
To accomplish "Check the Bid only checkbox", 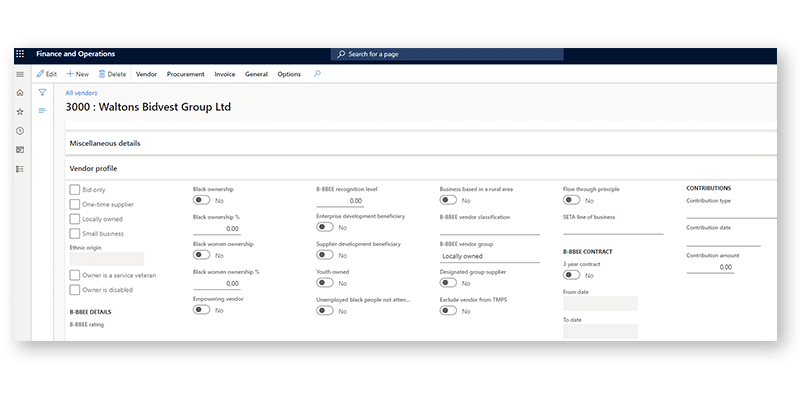I will coord(75,190).
